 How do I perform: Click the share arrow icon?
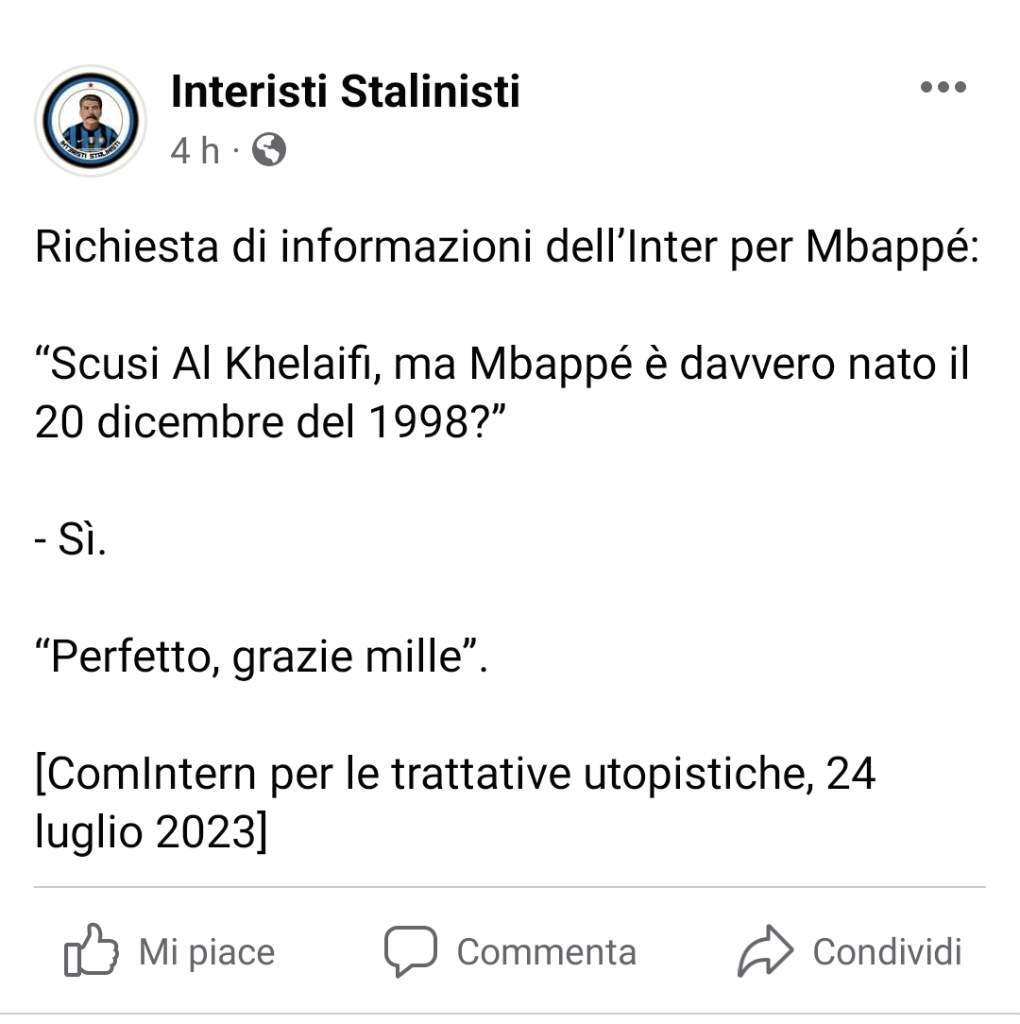click(x=765, y=951)
